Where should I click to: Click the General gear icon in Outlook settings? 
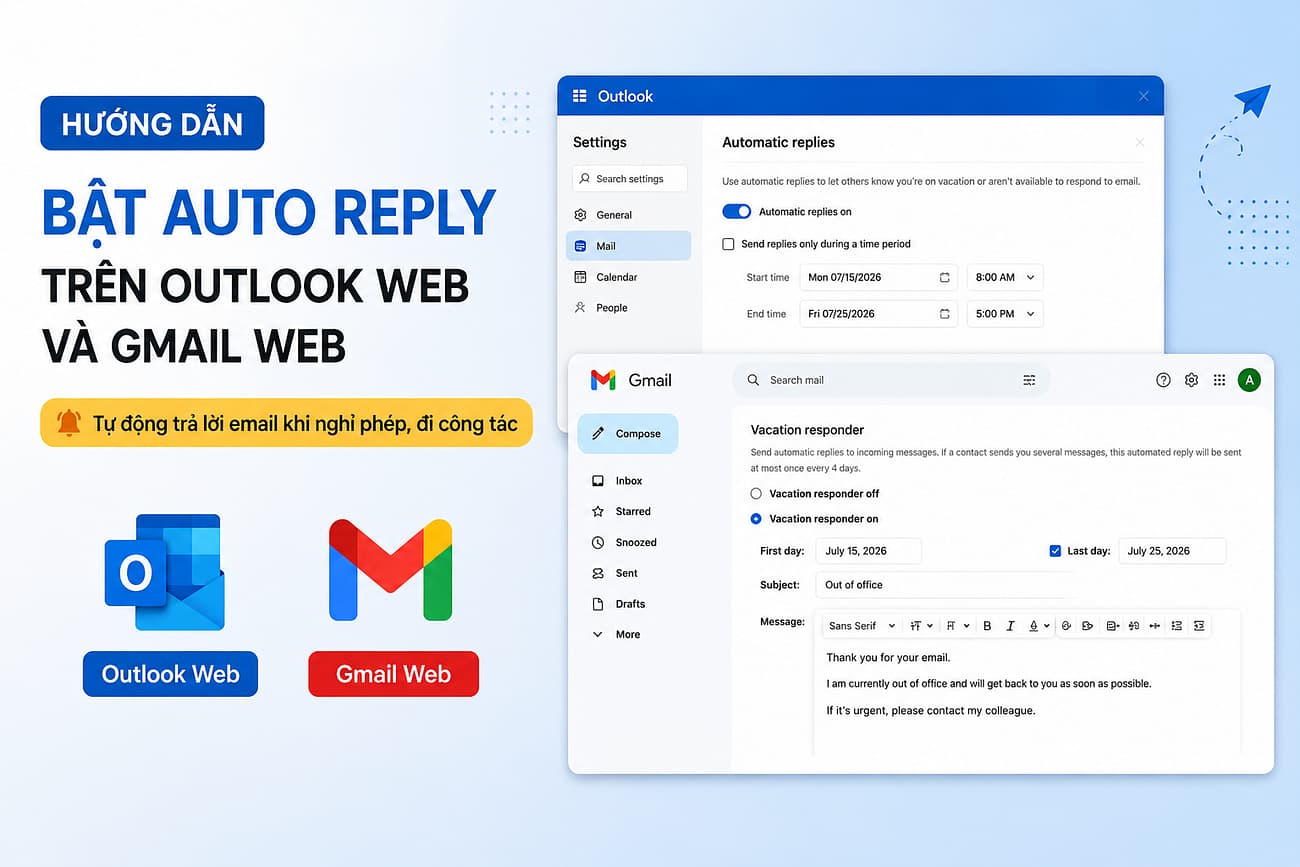coord(580,215)
